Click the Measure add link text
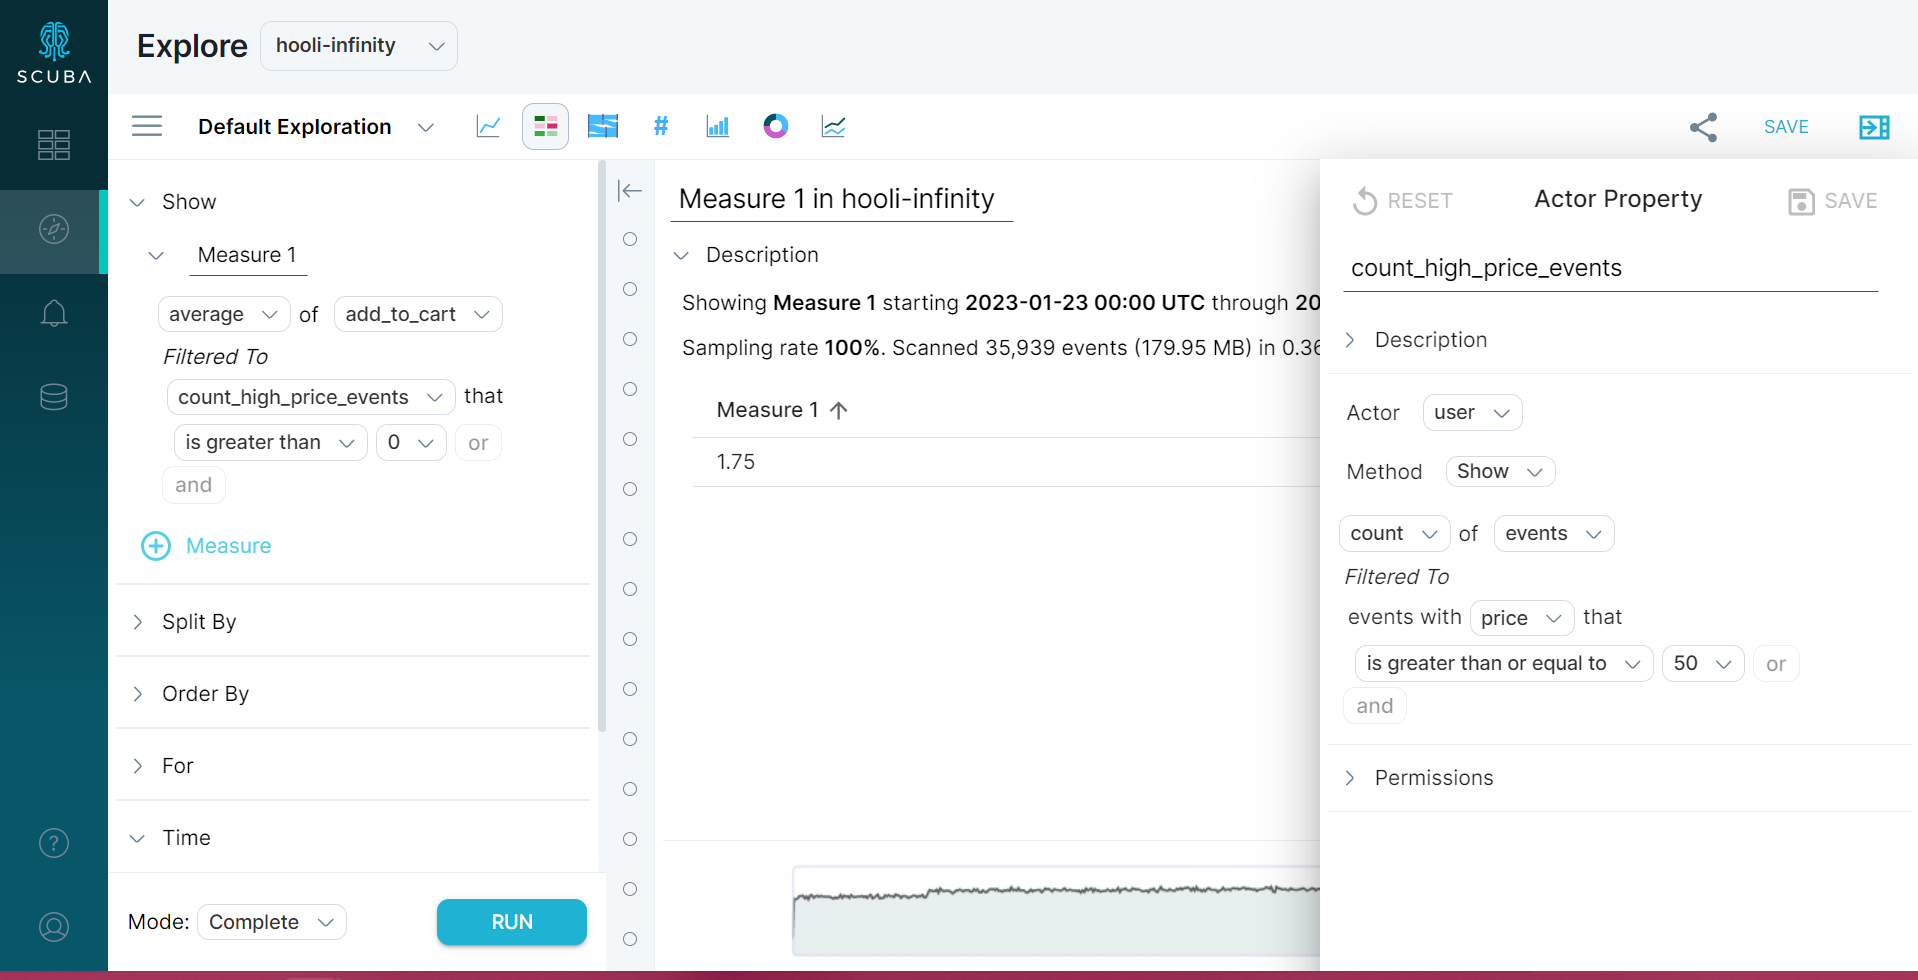Viewport: 1918px width, 980px height. [x=229, y=546]
